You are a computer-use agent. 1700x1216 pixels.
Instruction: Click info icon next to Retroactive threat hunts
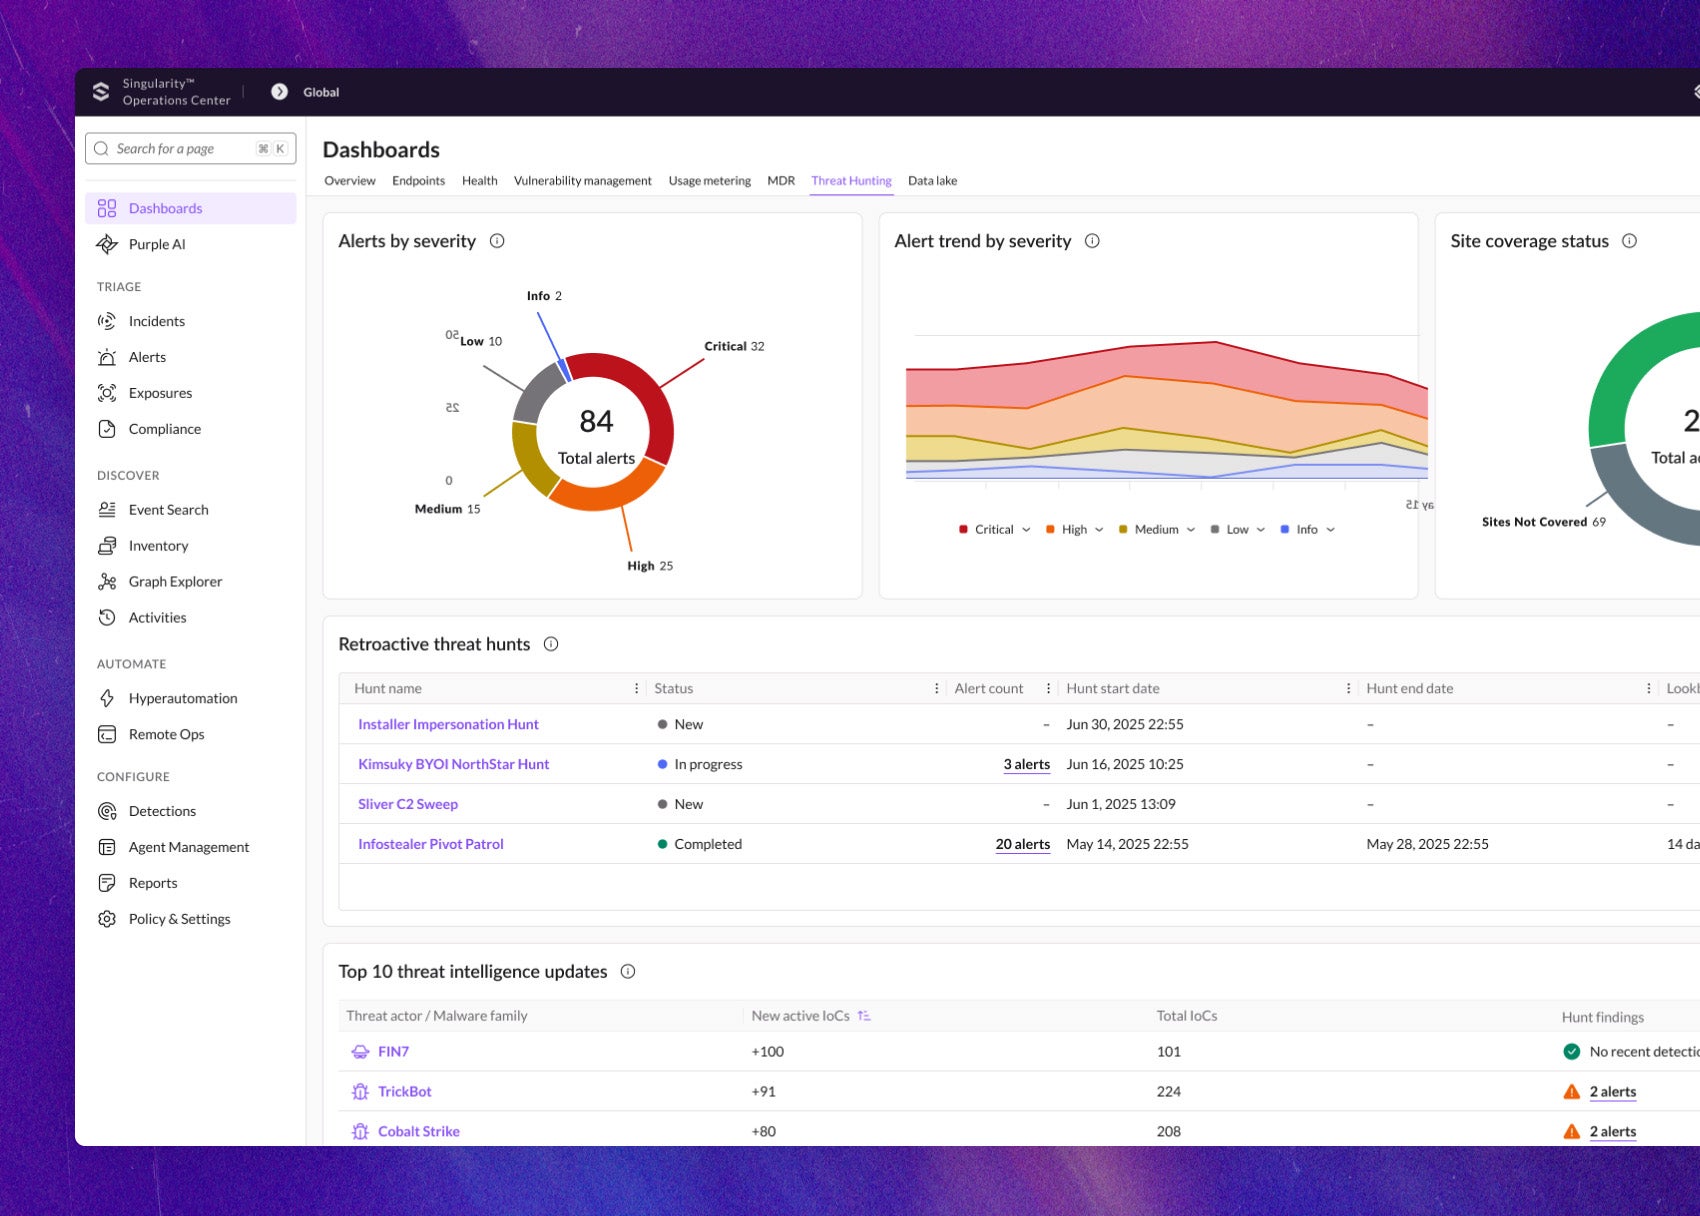(x=551, y=644)
